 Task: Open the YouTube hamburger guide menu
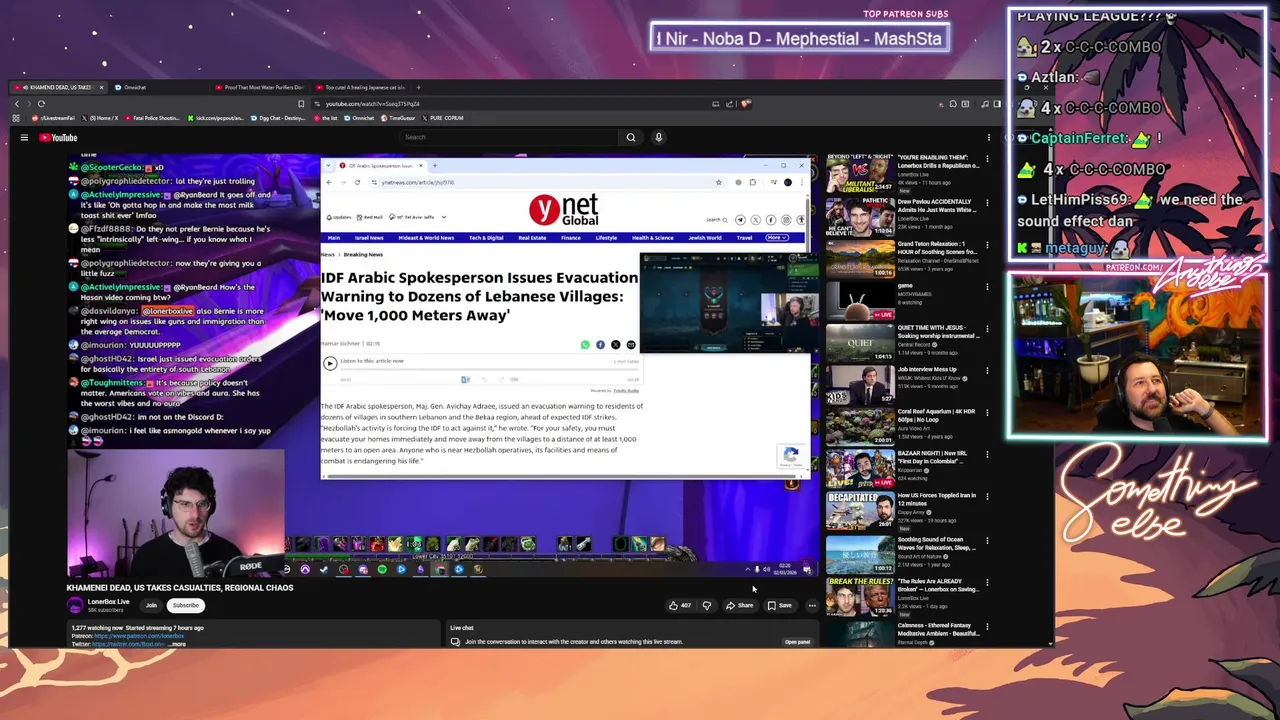tap(24, 138)
